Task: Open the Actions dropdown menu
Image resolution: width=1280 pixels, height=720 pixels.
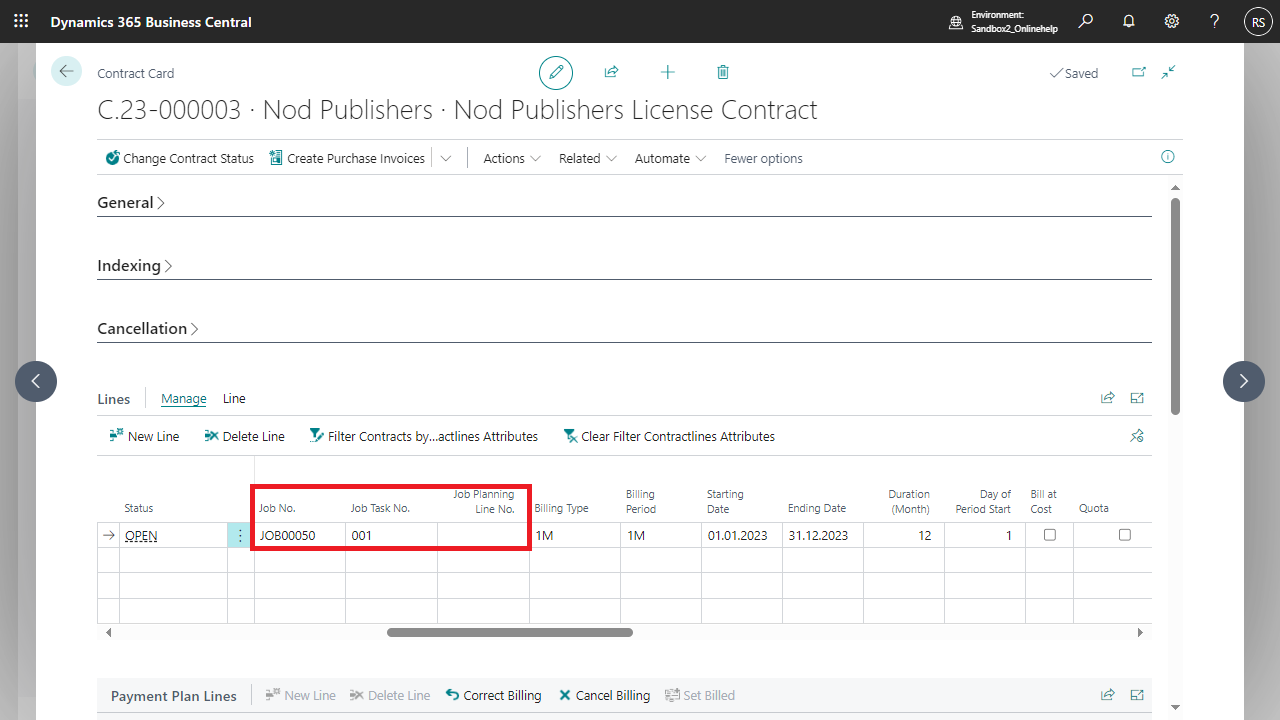Action: click(511, 158)
